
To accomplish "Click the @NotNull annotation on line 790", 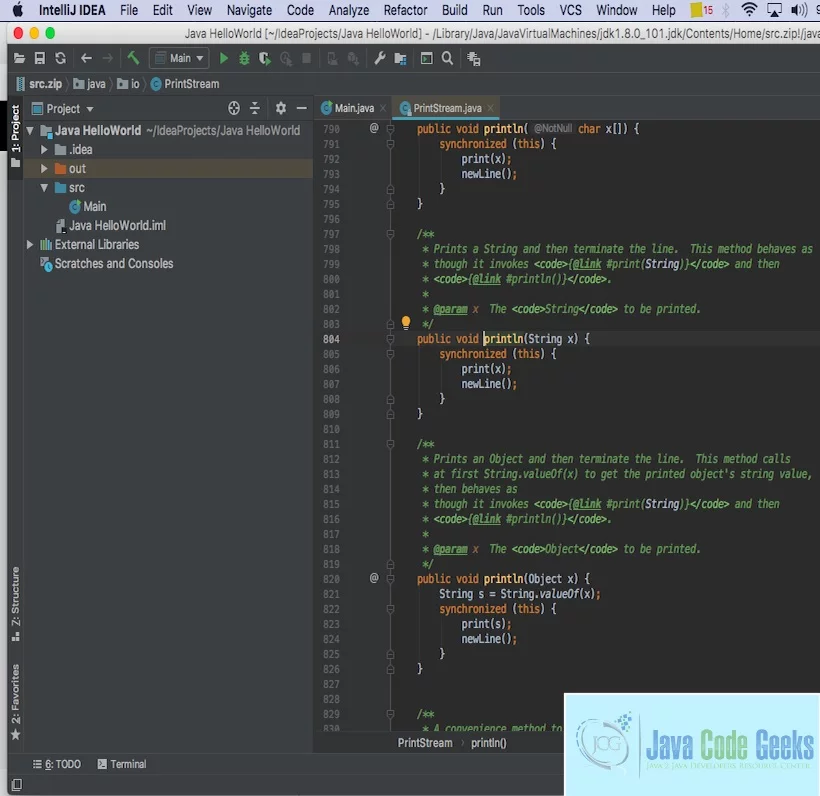I will click(553, 129).
